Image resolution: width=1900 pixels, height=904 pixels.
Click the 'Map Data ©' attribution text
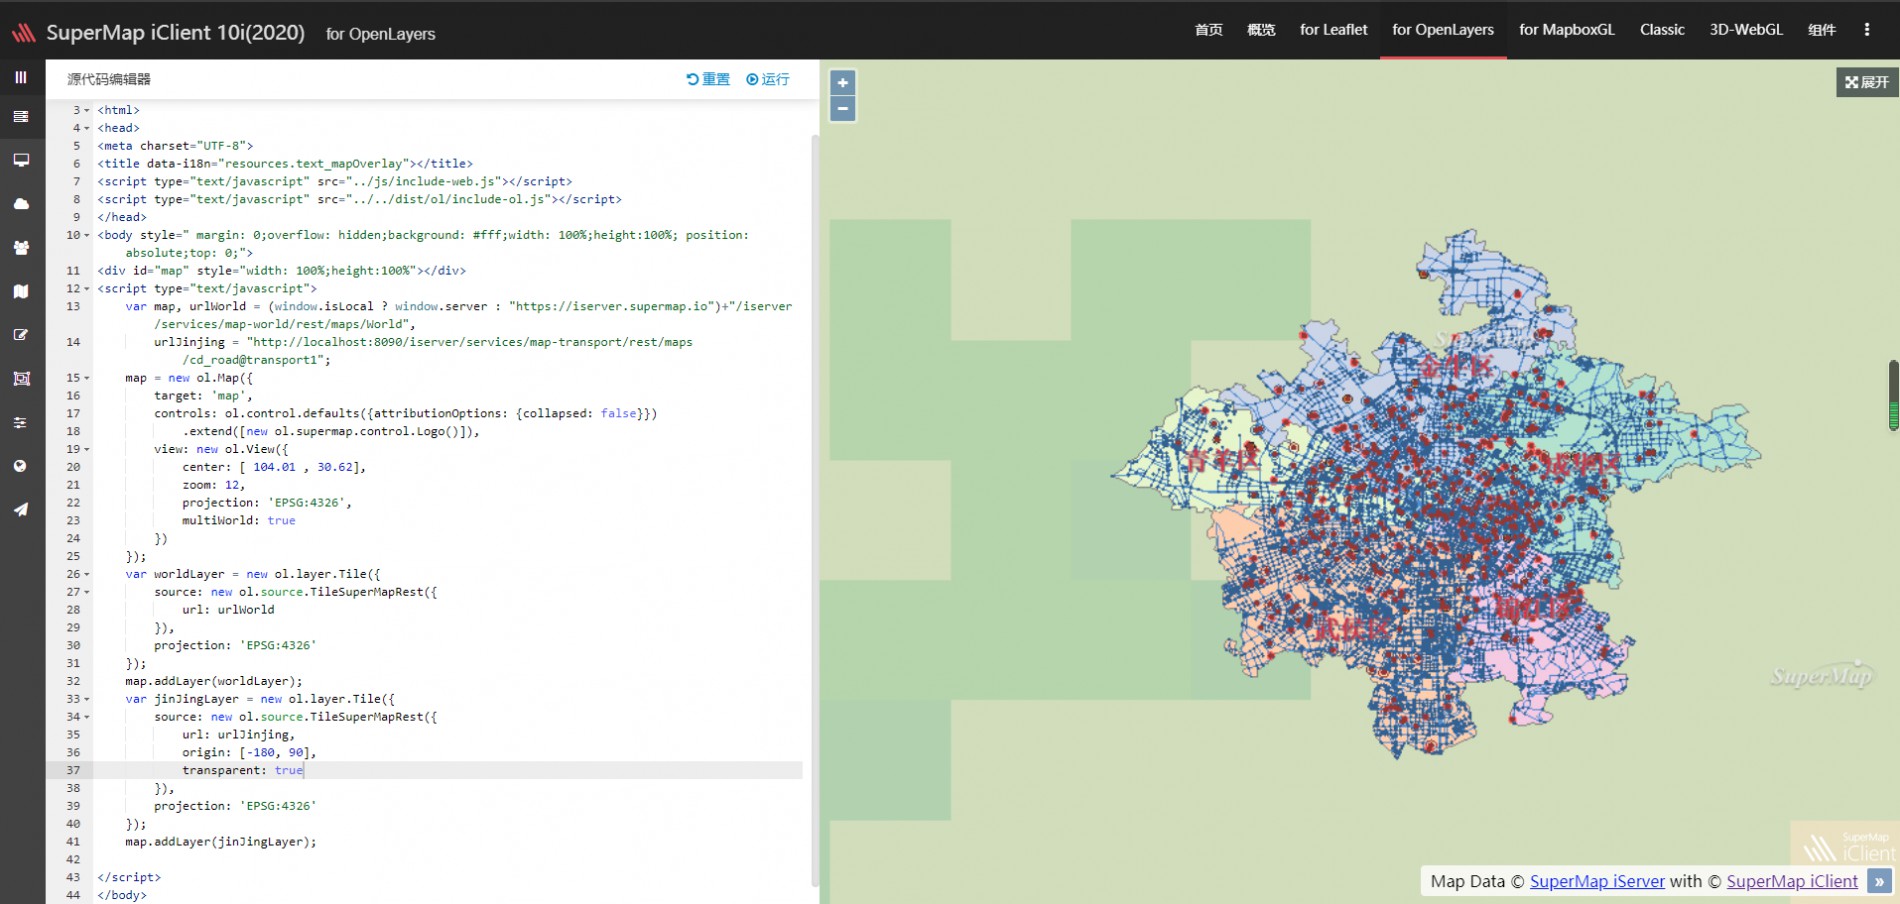tap(1477, 881)
